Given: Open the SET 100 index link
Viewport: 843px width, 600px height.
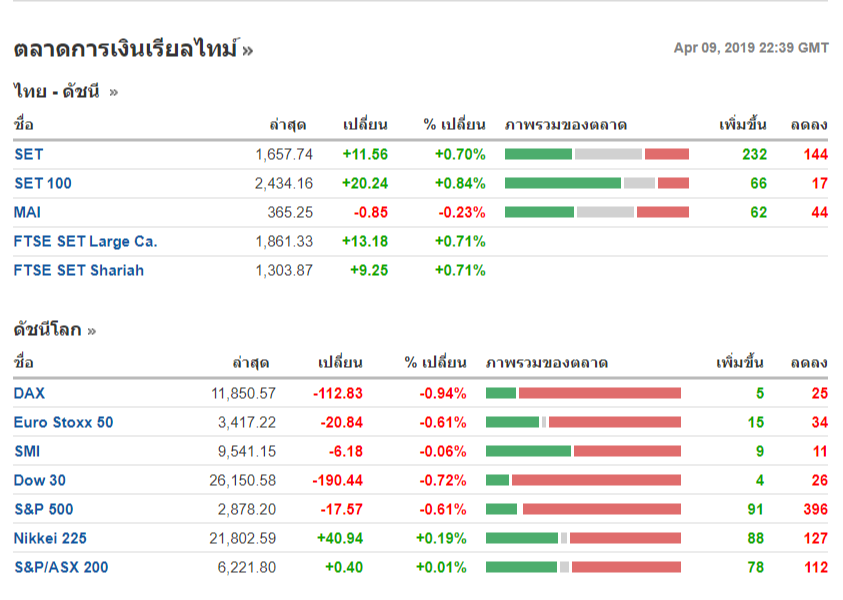Looking at the screenshot, I should click(42, 183).
